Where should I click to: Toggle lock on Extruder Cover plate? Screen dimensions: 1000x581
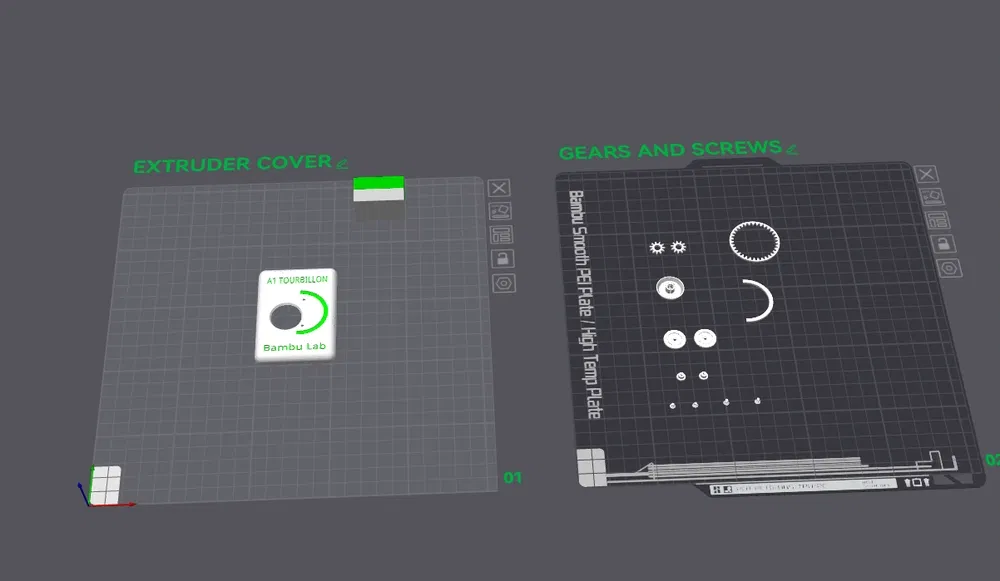click(x=503, y=258)
